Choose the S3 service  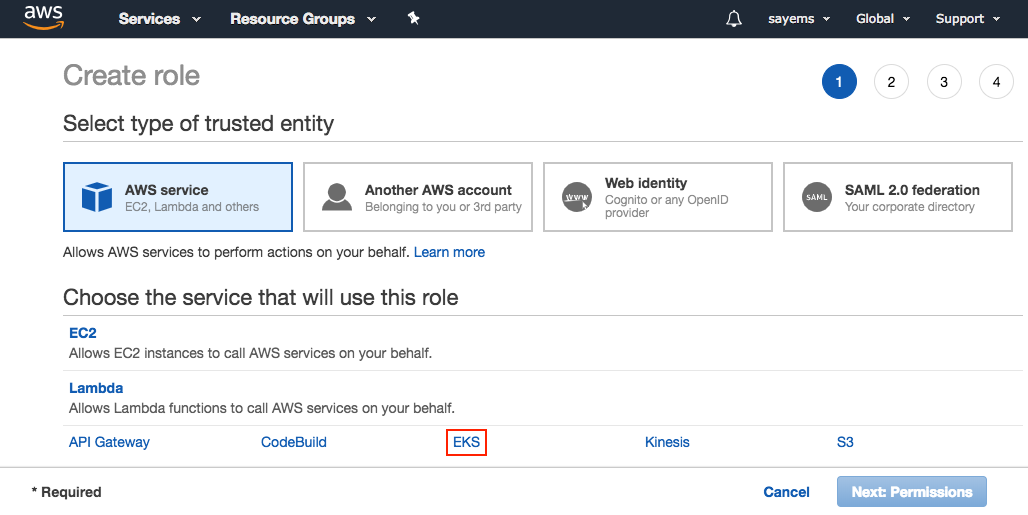pos(845,442)
